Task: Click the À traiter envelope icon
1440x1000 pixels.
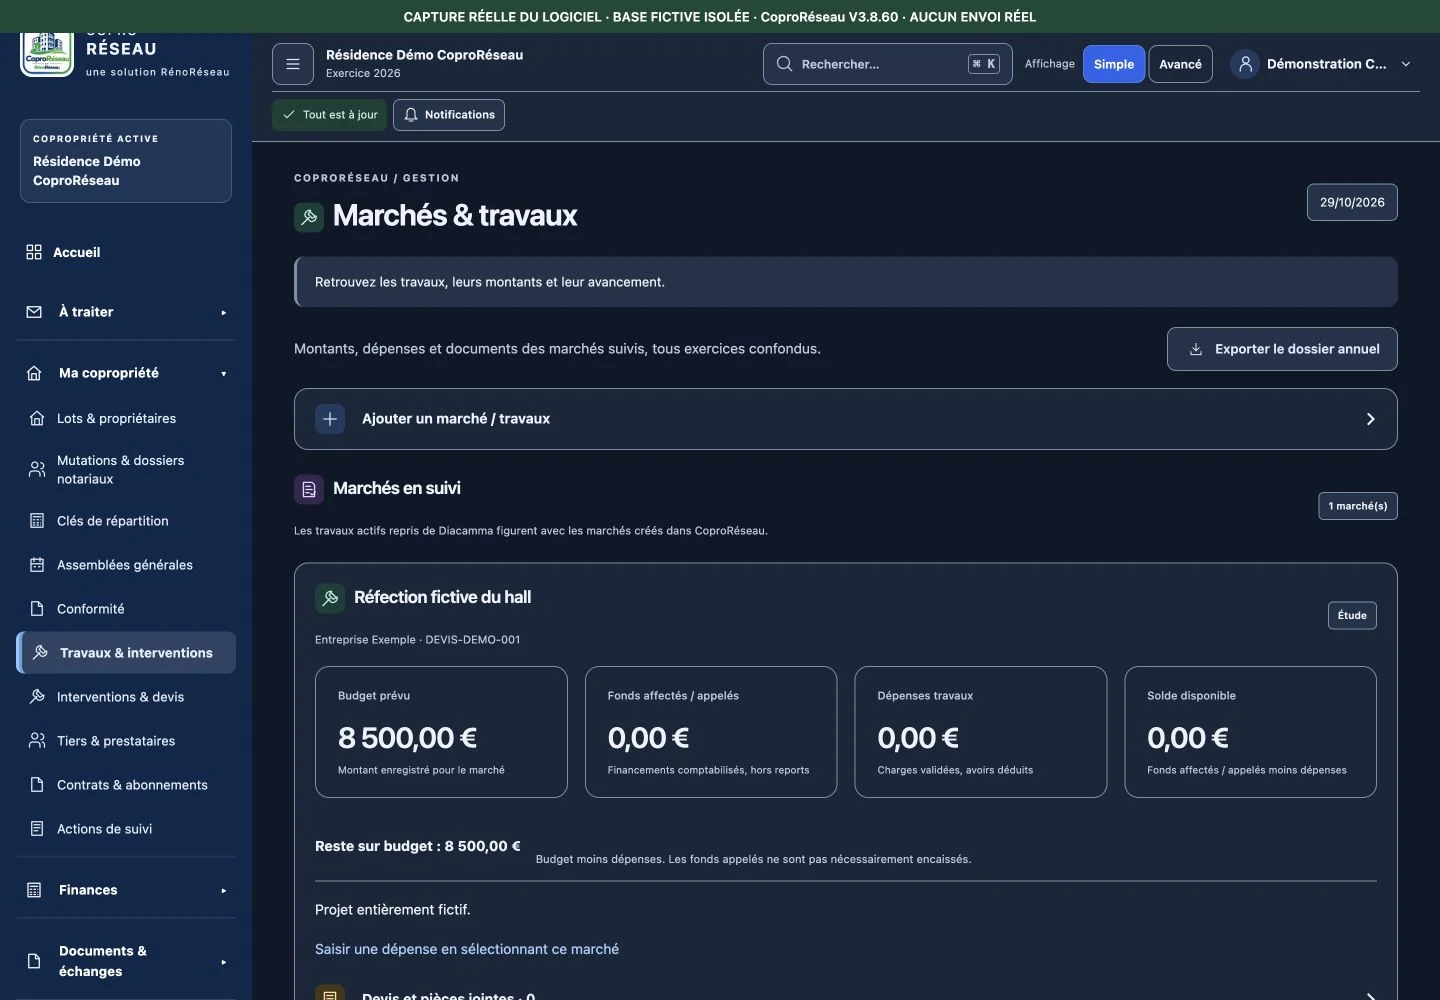Action: click(x=34, y=312)
